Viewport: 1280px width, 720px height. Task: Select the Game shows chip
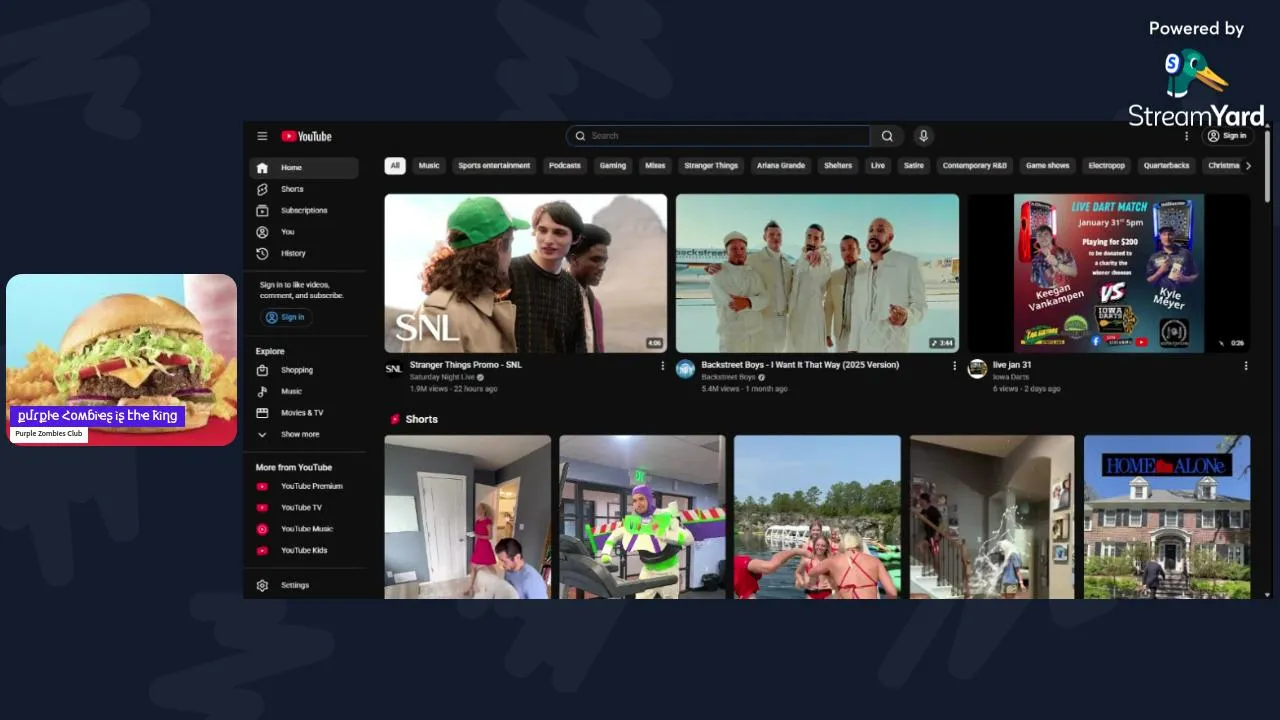[x=1048, y=166]
